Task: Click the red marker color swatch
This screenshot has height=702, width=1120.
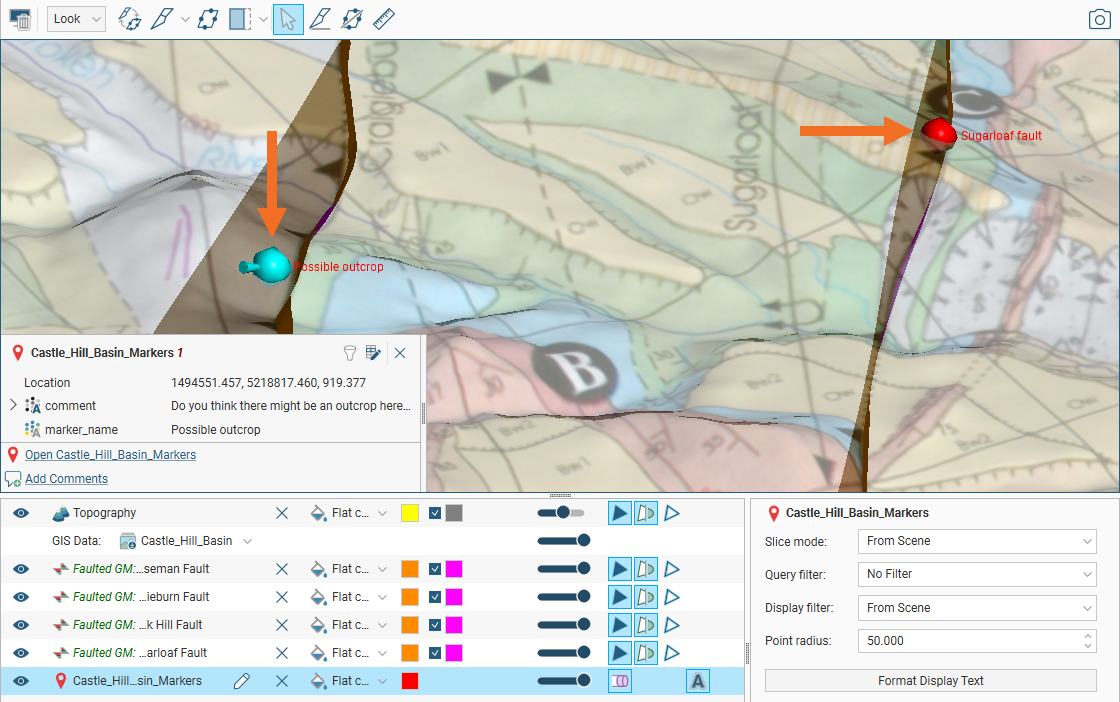Action: [409, 681]
